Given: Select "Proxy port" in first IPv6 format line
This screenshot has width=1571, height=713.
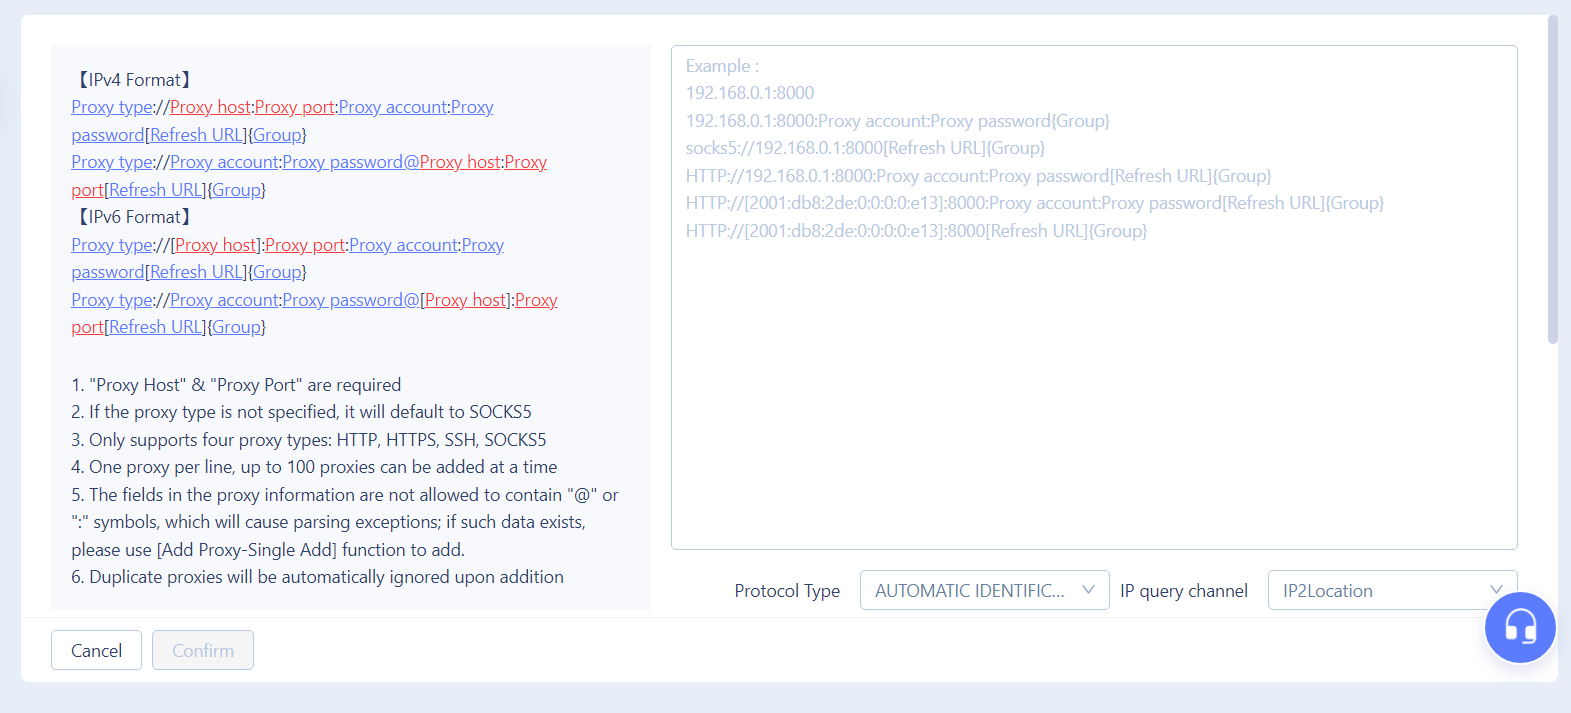Looking at the screenshot, I should pos(305,246).
